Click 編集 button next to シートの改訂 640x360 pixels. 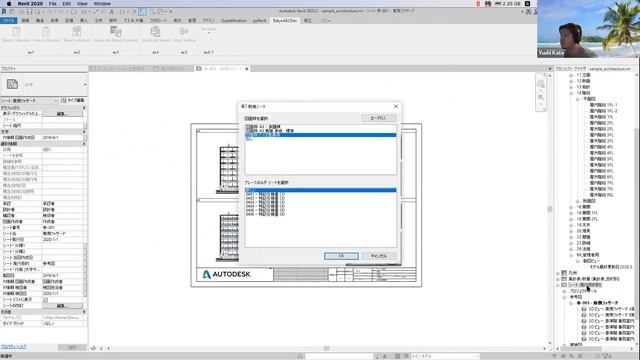62,306
